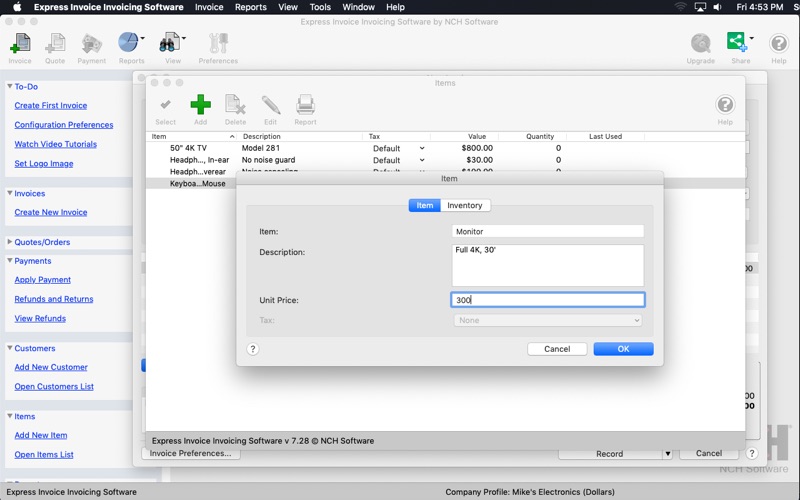The image size is (800, 500).
Task: Click Help icon in Items window
Action: click(x=725, y=105)
